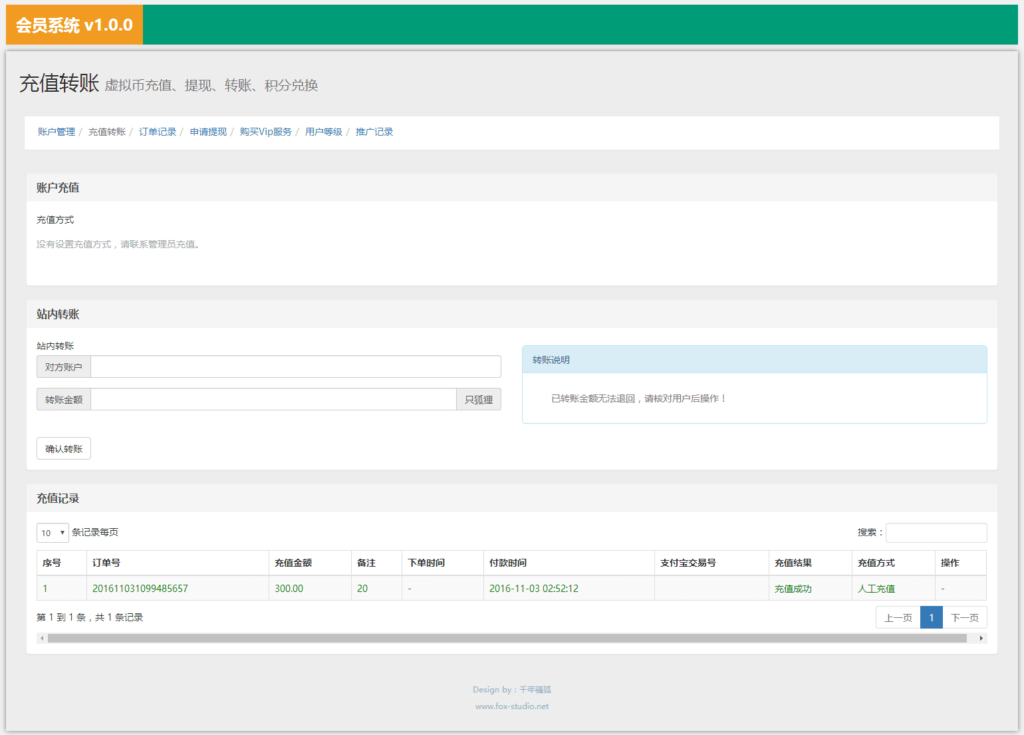Click the 300.00 amount cell
1024x735 pixels.
(x=310, y=589)
